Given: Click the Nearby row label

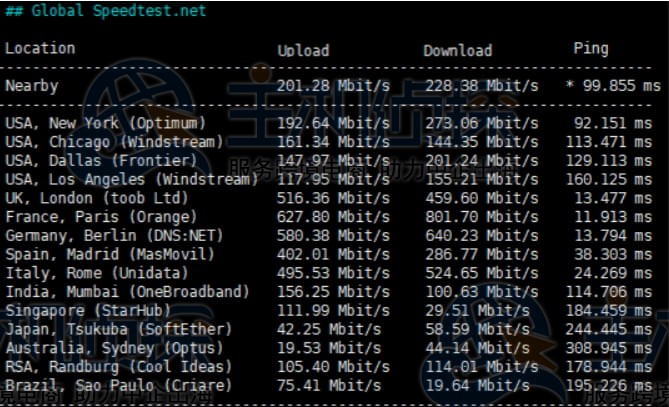Looking at the screenshot, I should click(x=32, y=87).
